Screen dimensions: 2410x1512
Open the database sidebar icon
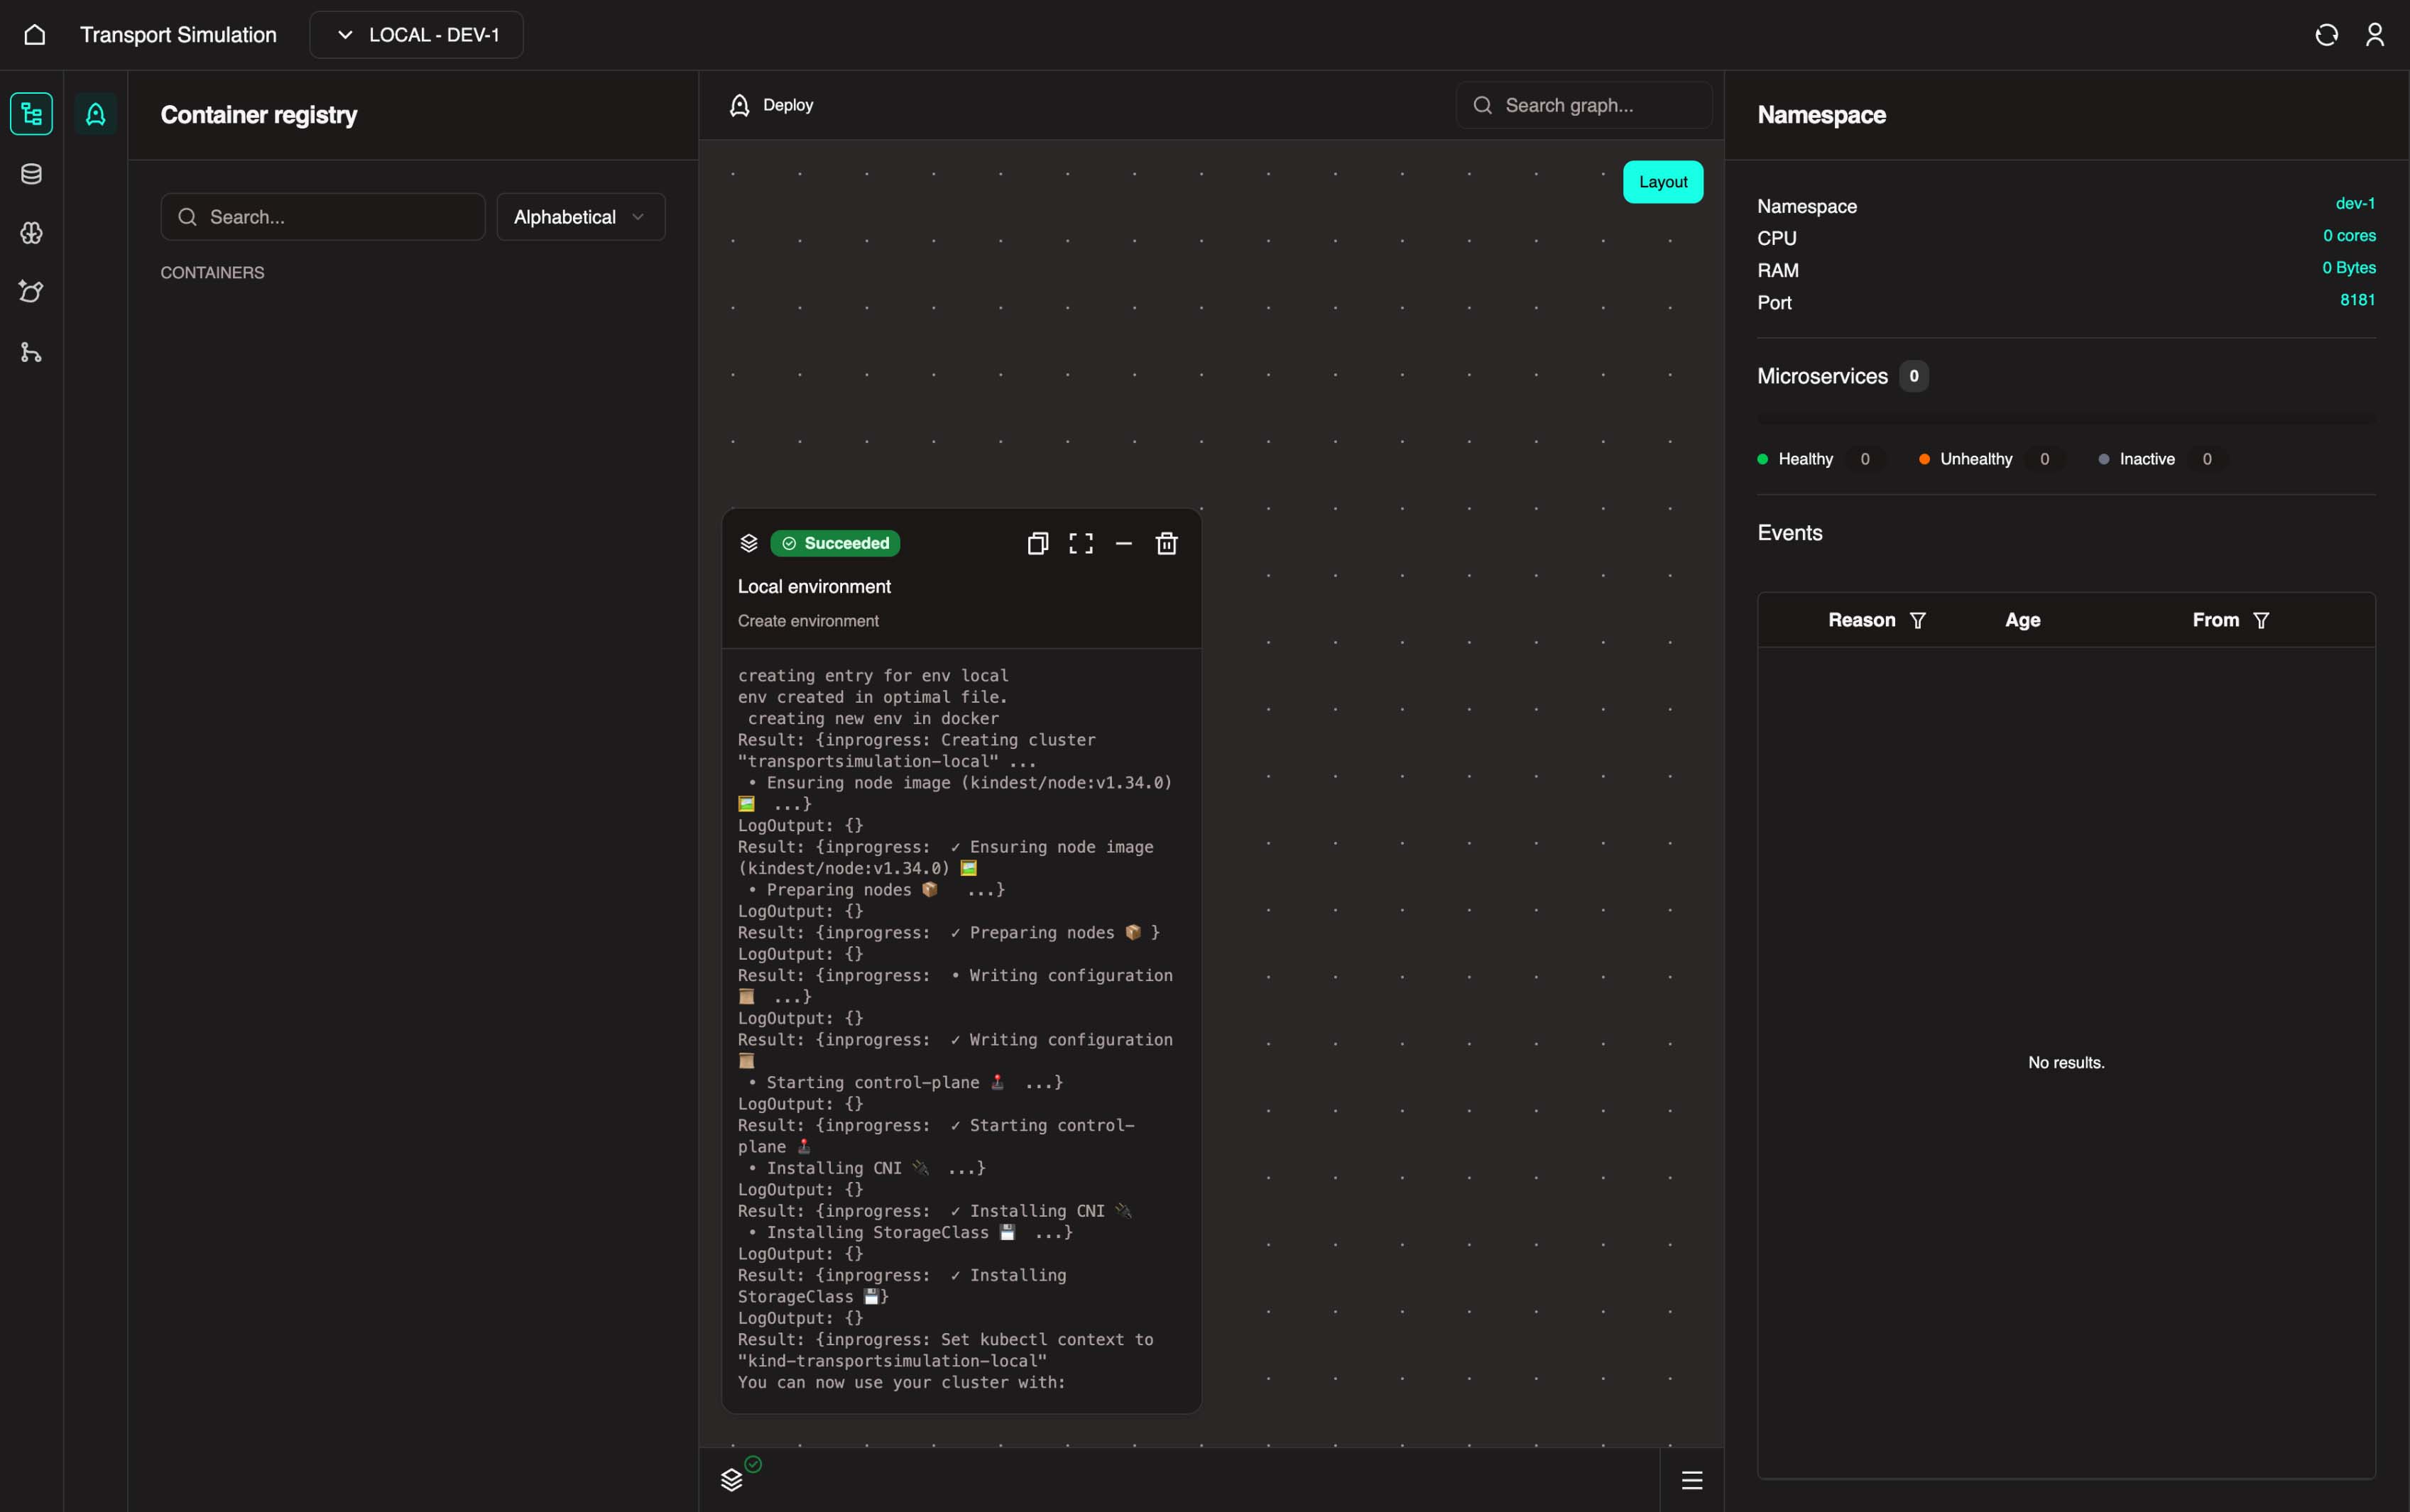[x=32, y=174]
